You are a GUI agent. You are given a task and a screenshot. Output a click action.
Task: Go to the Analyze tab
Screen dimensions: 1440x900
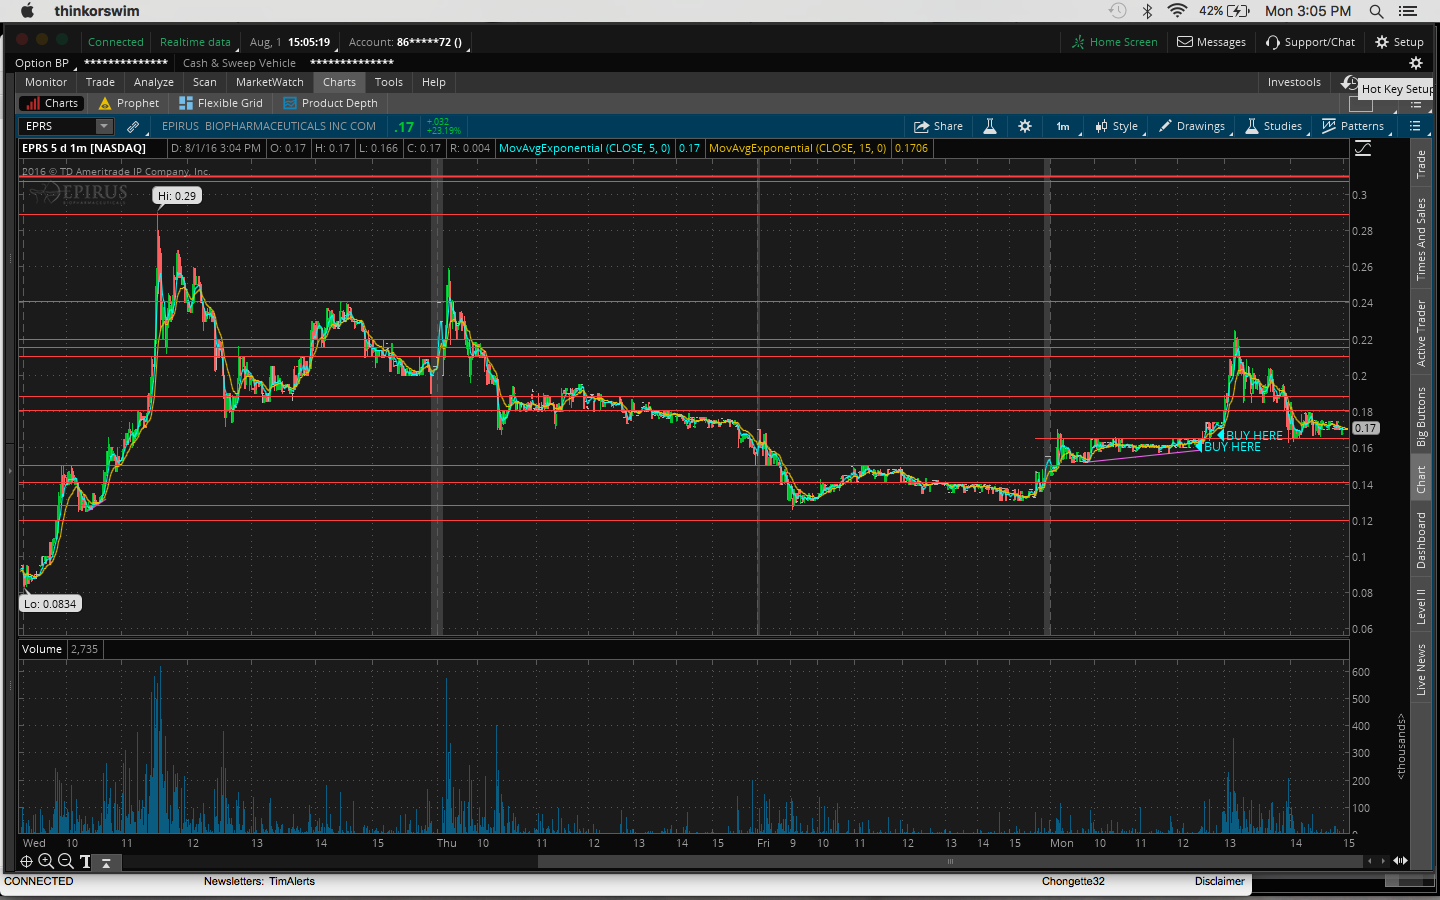[154, 82]
